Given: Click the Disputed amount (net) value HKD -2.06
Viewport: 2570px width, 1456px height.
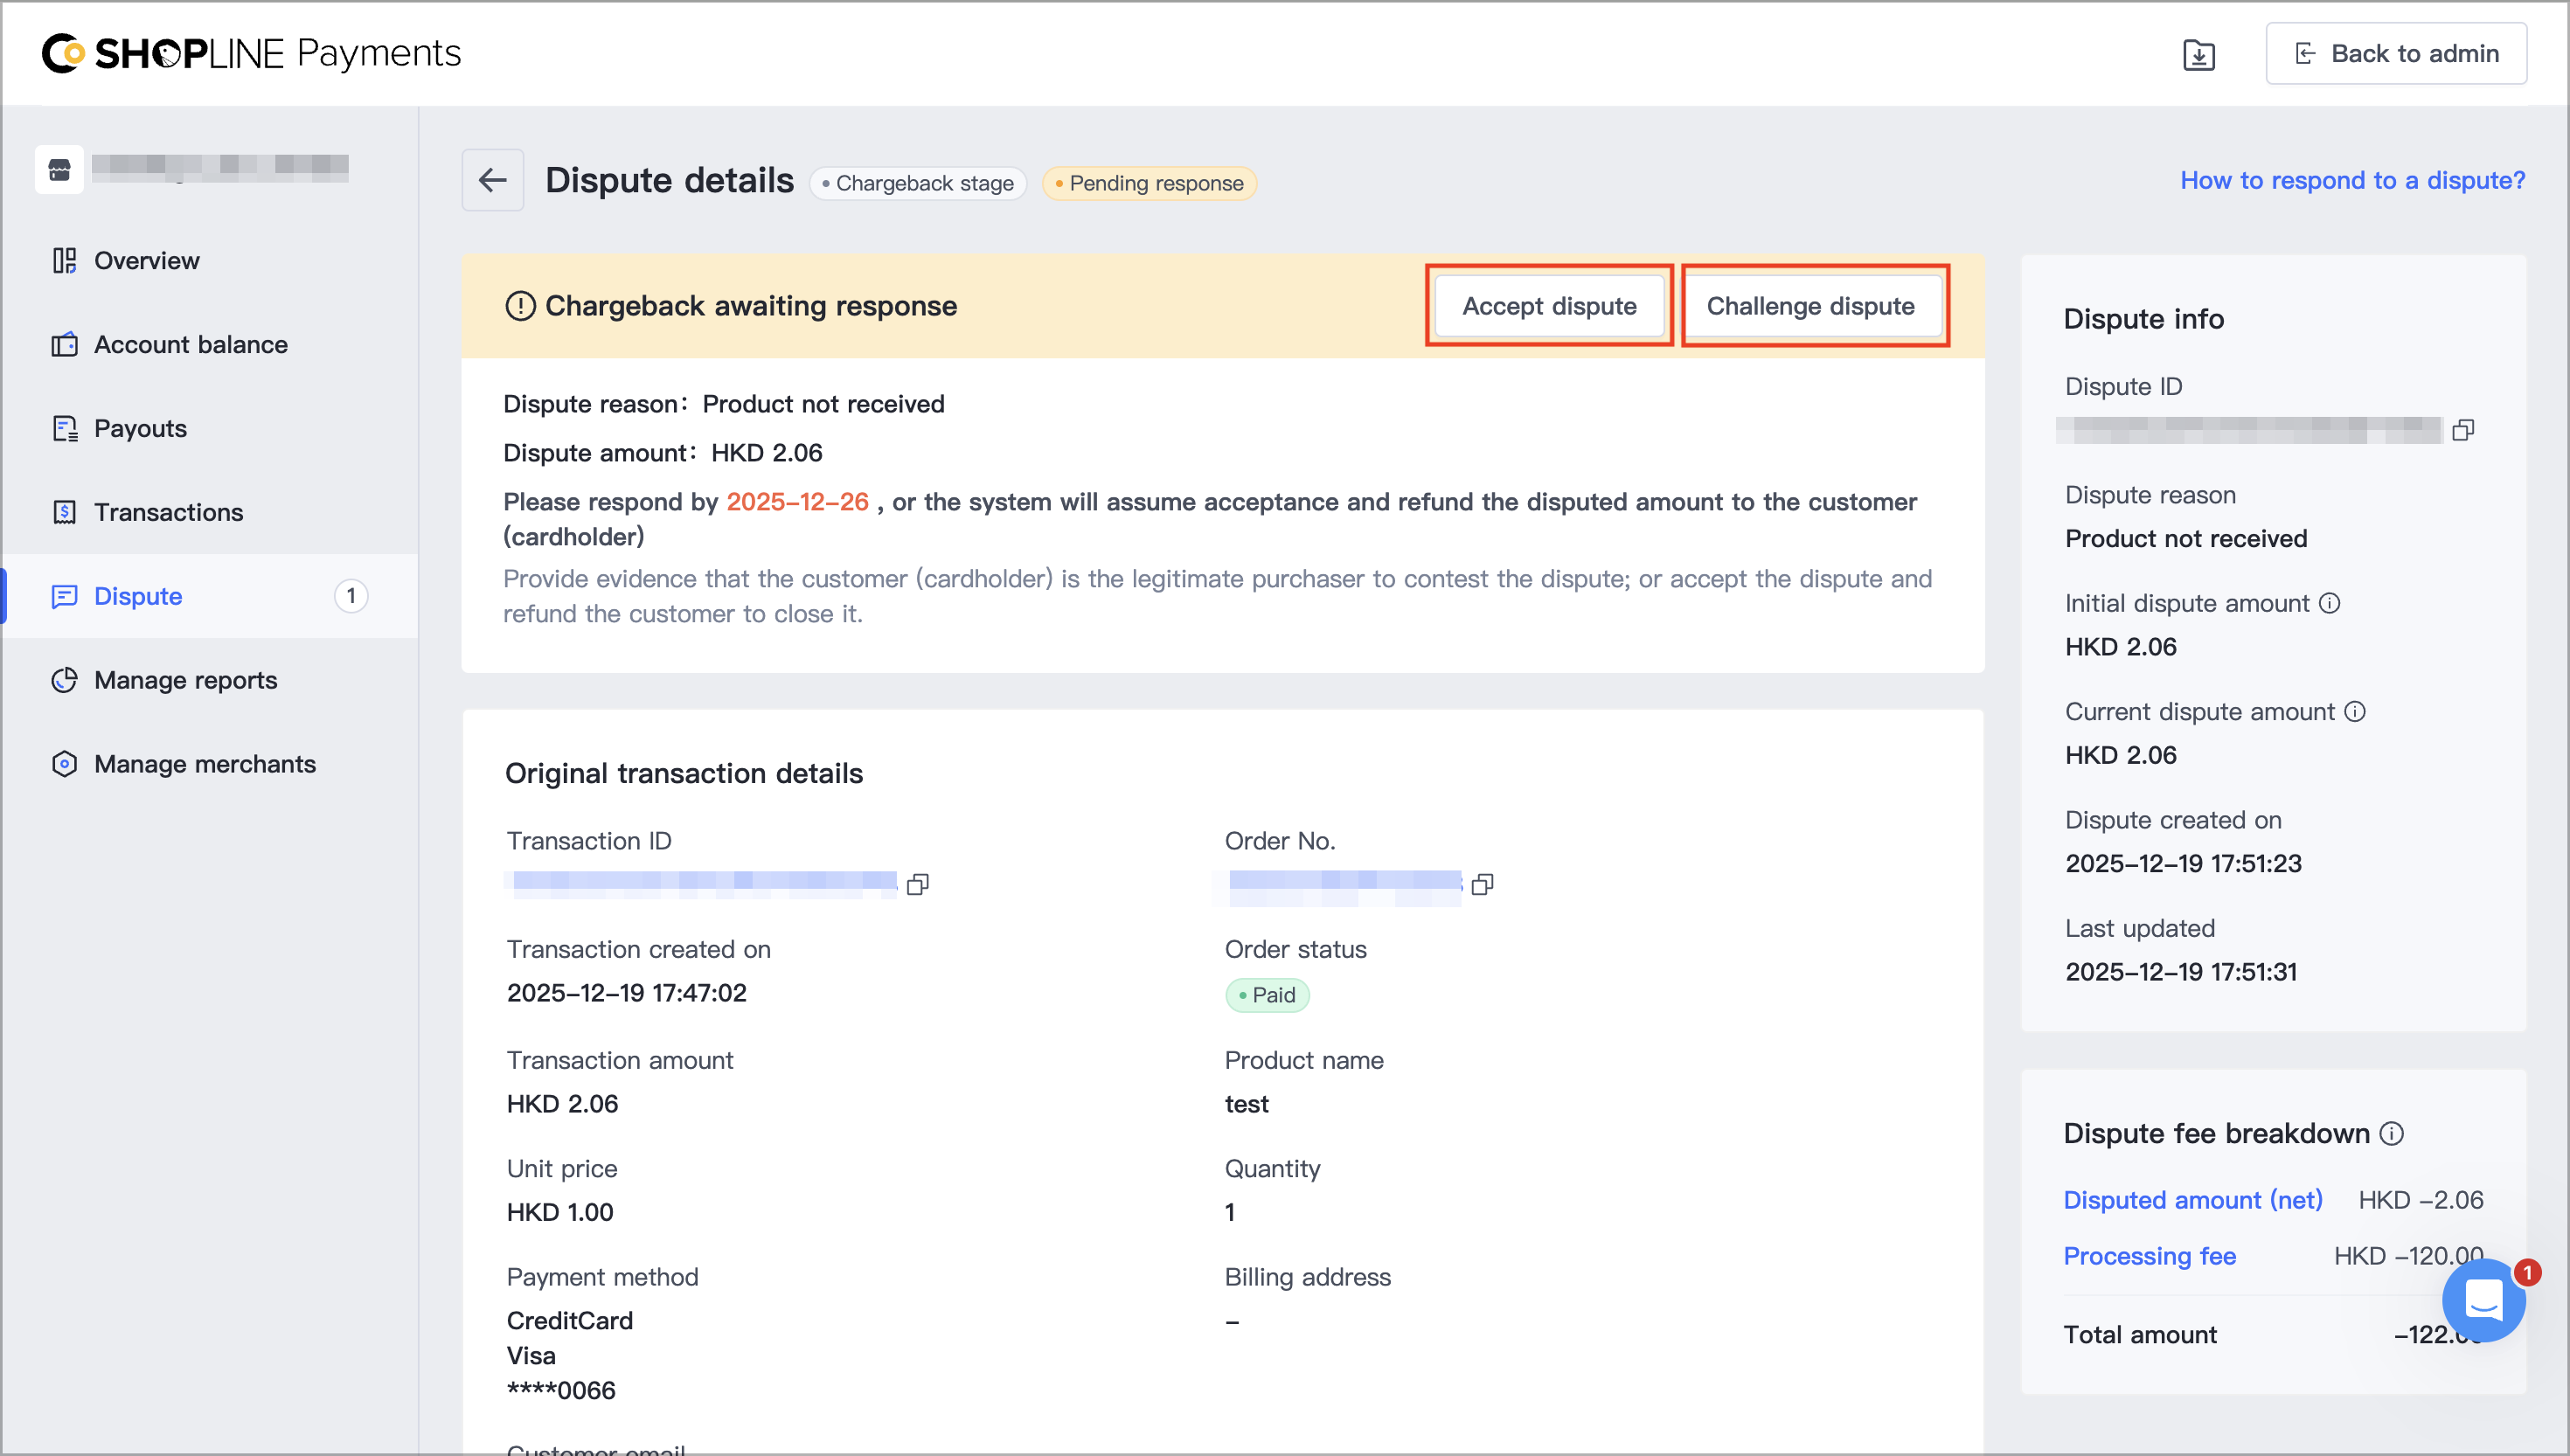Looking at the screenshot, I should 2420,1200.
